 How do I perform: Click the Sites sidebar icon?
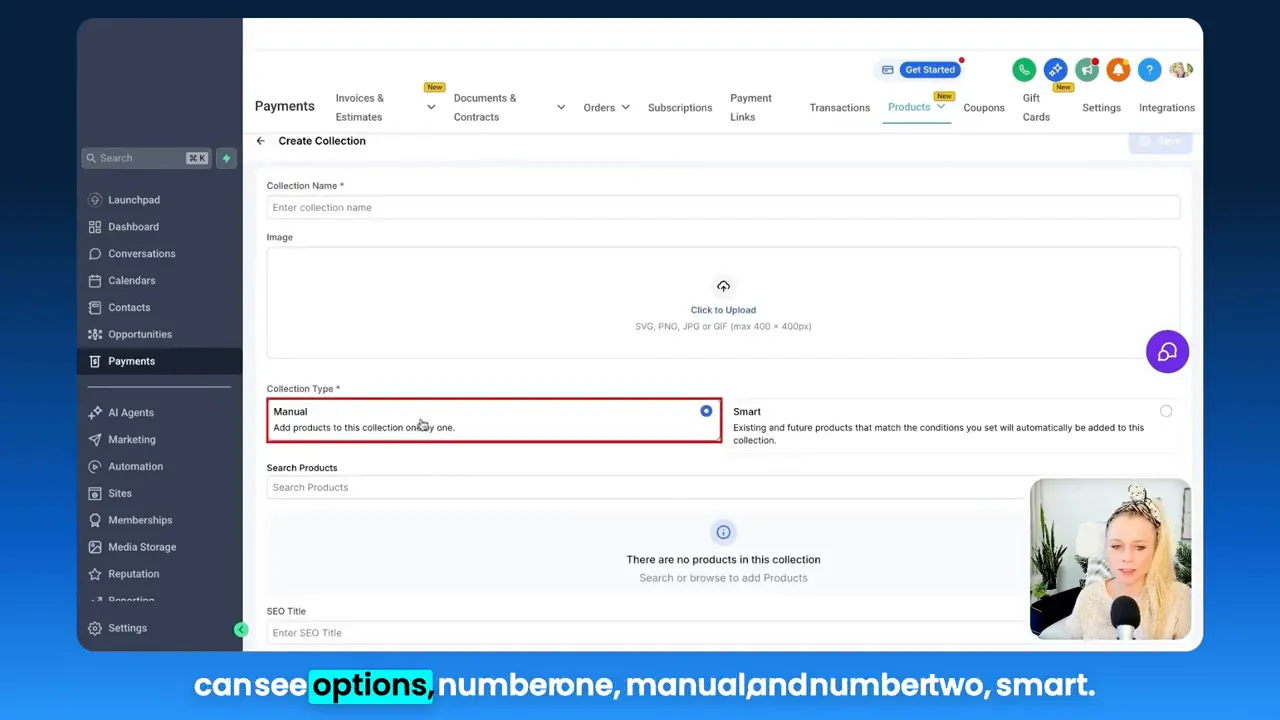pos(95,494)
